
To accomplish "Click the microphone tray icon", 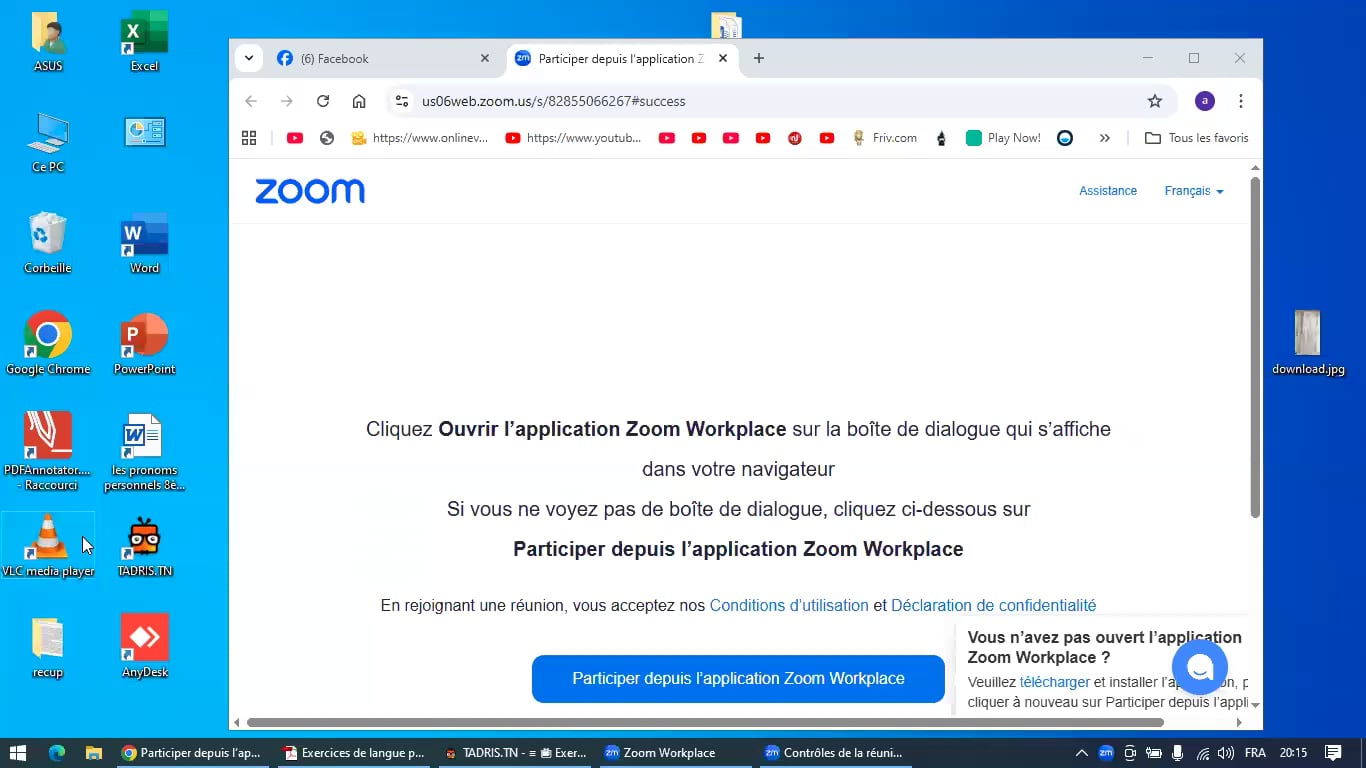I will tap(1178, 753).
